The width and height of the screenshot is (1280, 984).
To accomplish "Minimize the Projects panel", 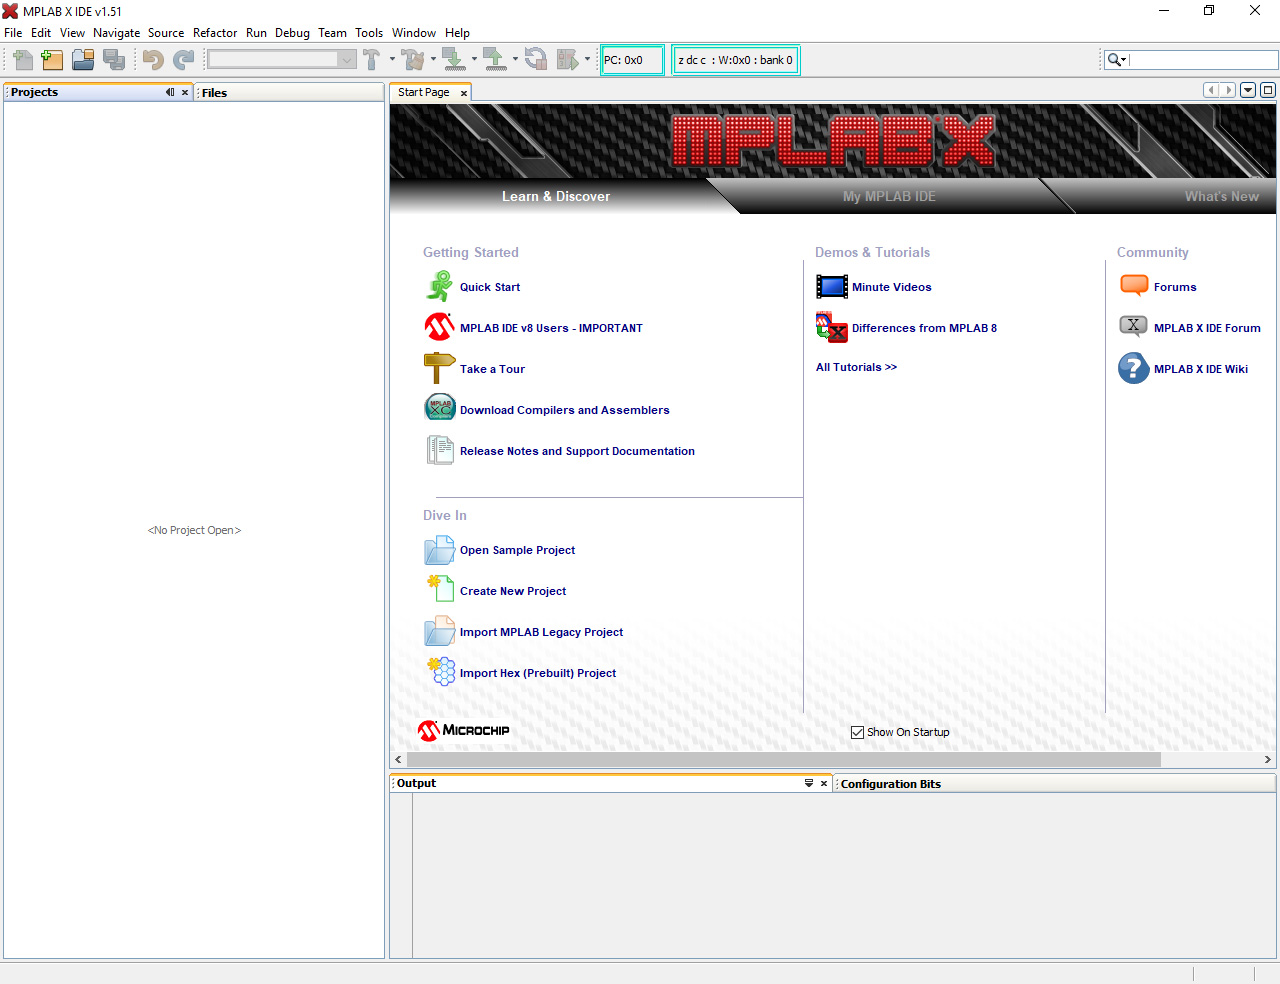I will 170,92.
